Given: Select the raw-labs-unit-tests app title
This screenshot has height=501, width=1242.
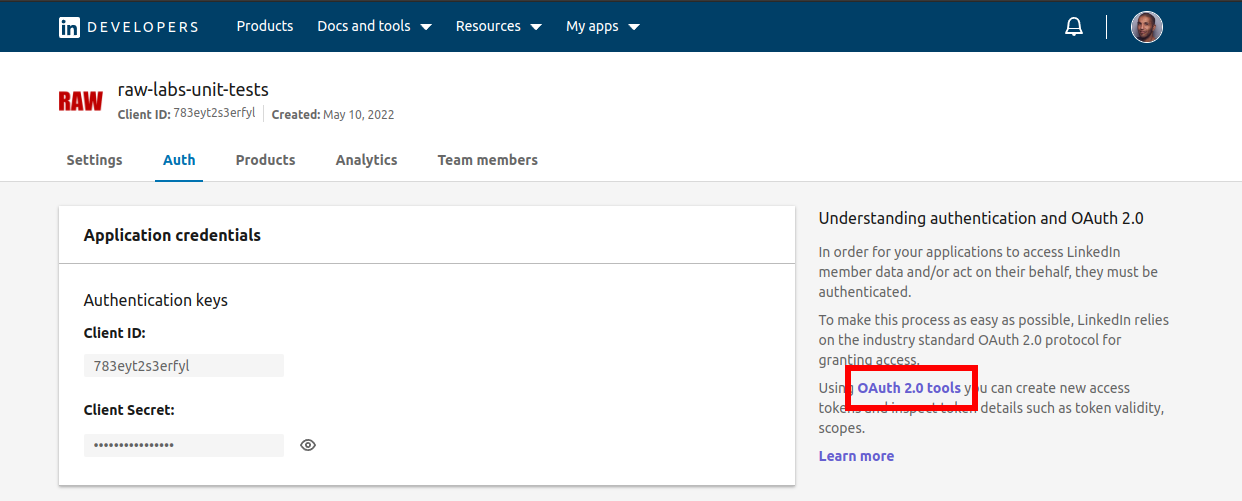Looking at the screenshot, I should tap(193, 90).
